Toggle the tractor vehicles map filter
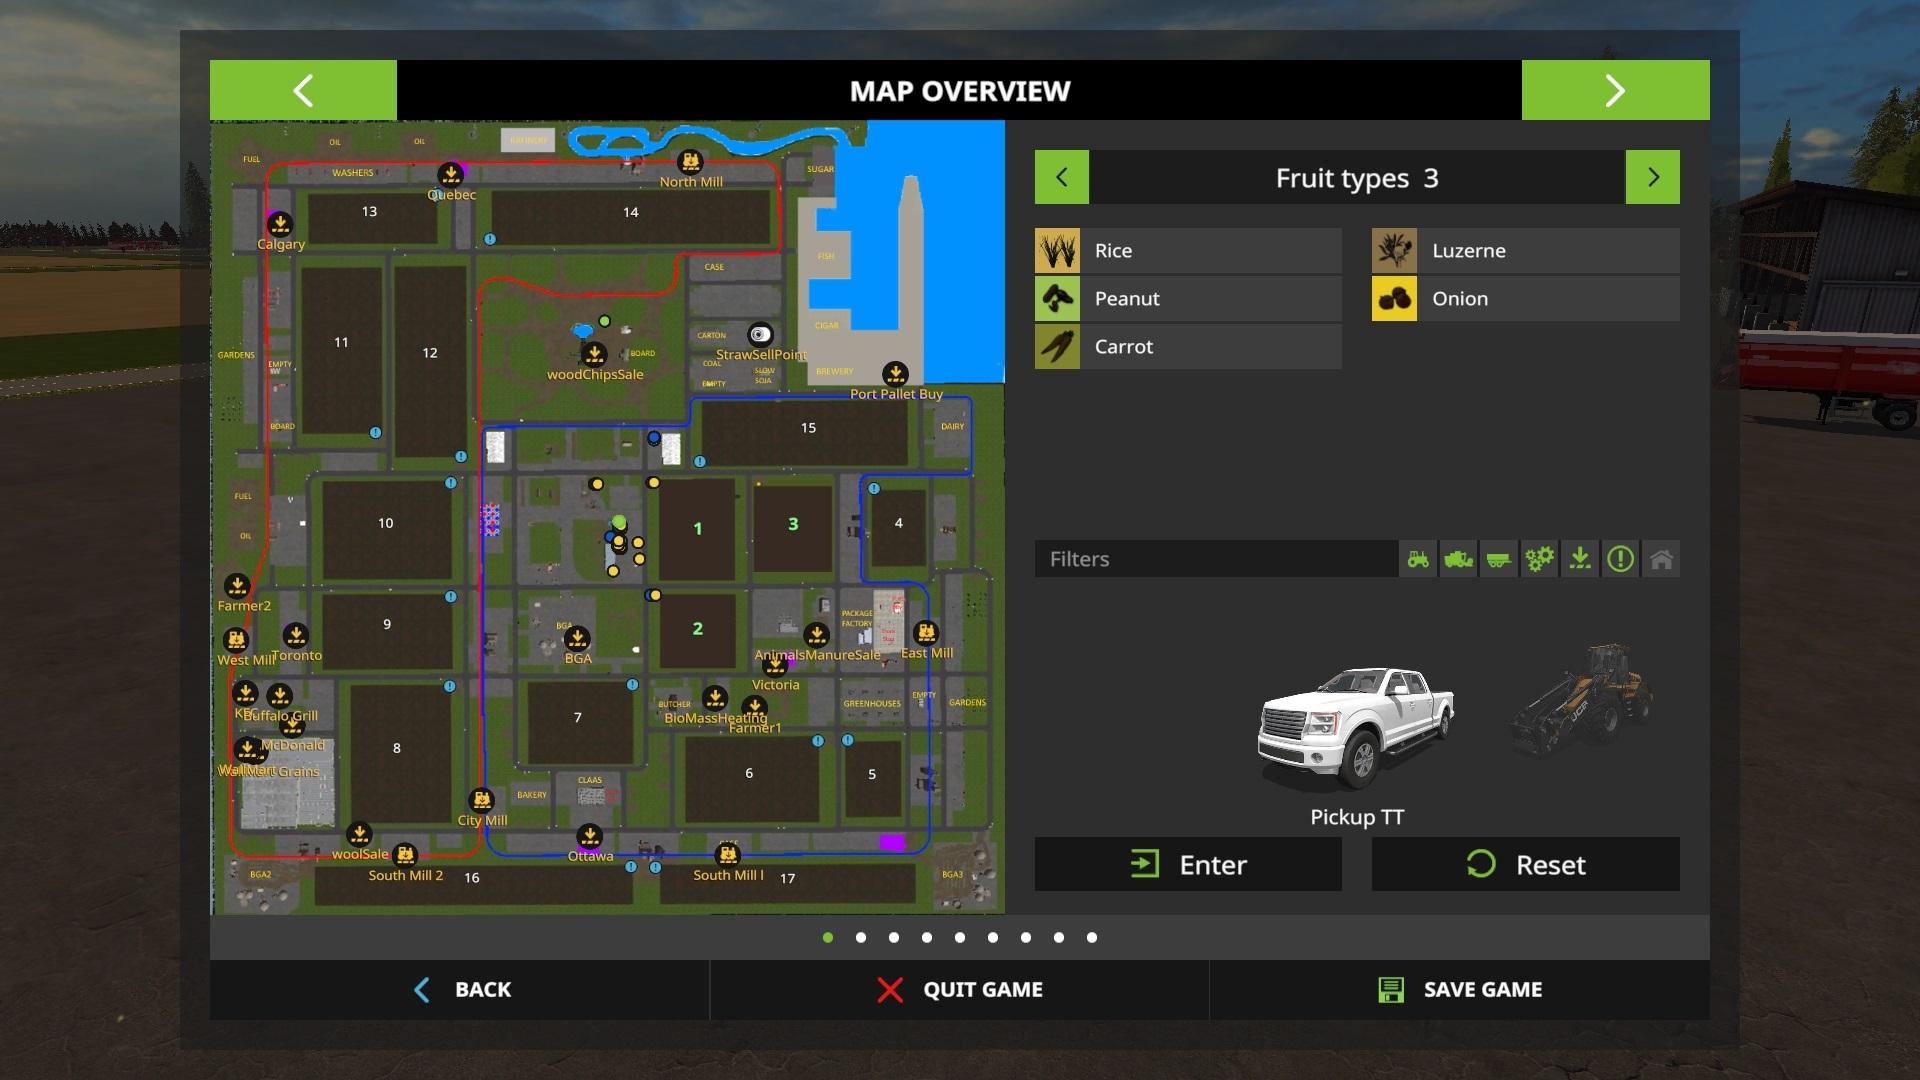 [1418, 559]
